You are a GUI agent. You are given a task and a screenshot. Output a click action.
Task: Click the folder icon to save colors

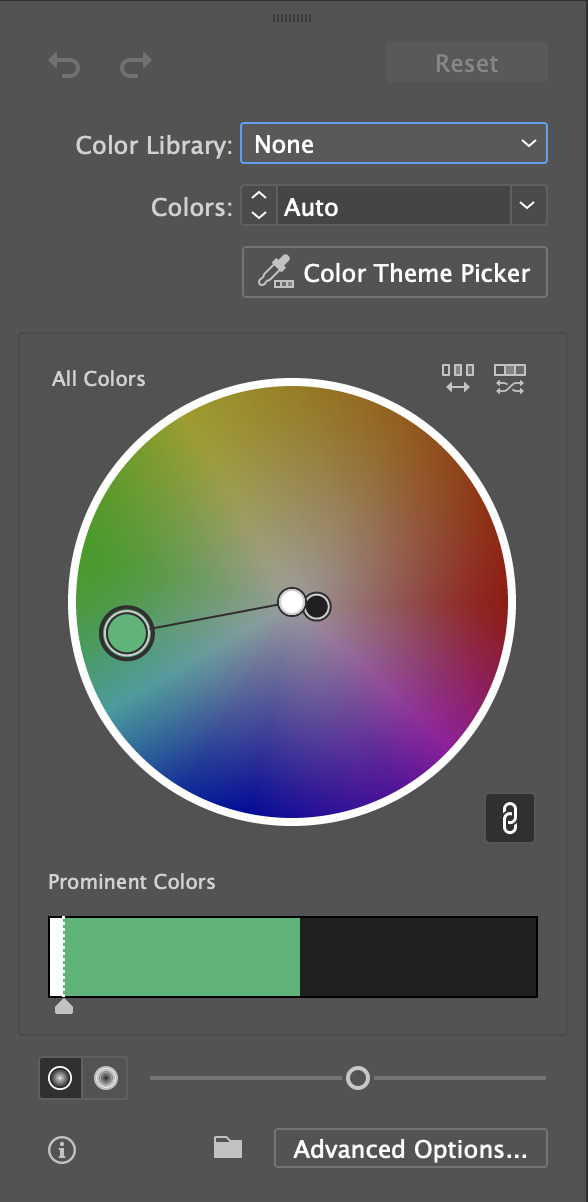point(228,1147)
